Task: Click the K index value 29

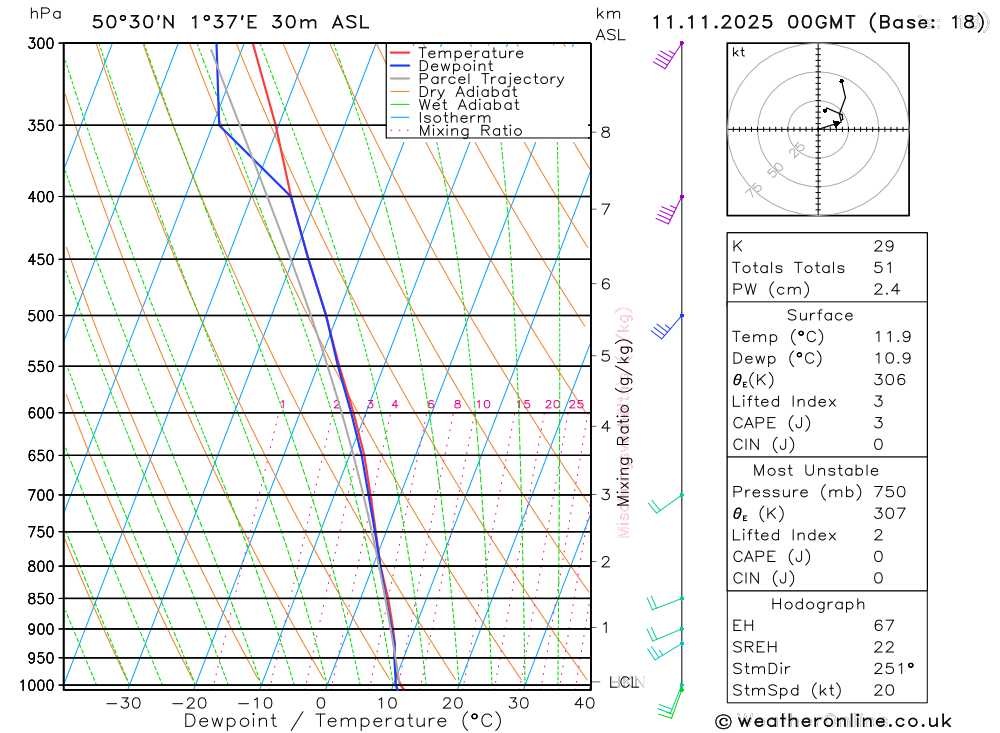Action: click(x=884, y=246)
